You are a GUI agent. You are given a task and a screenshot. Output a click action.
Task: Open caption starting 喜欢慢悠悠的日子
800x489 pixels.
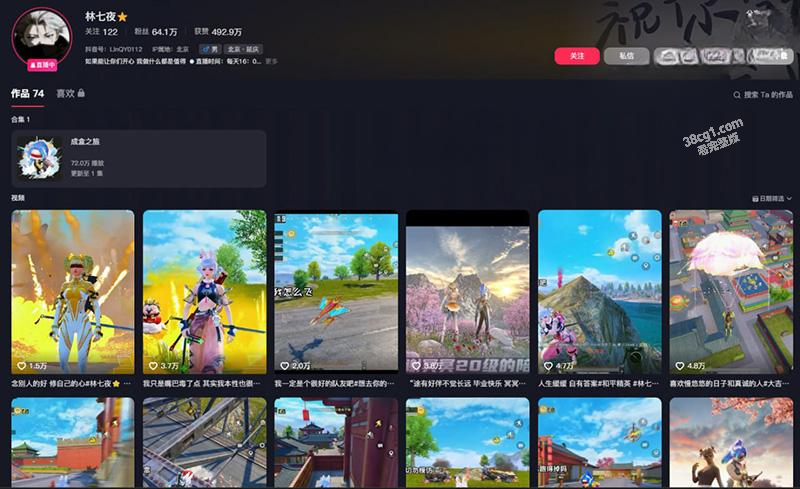[x=730, y=383]
